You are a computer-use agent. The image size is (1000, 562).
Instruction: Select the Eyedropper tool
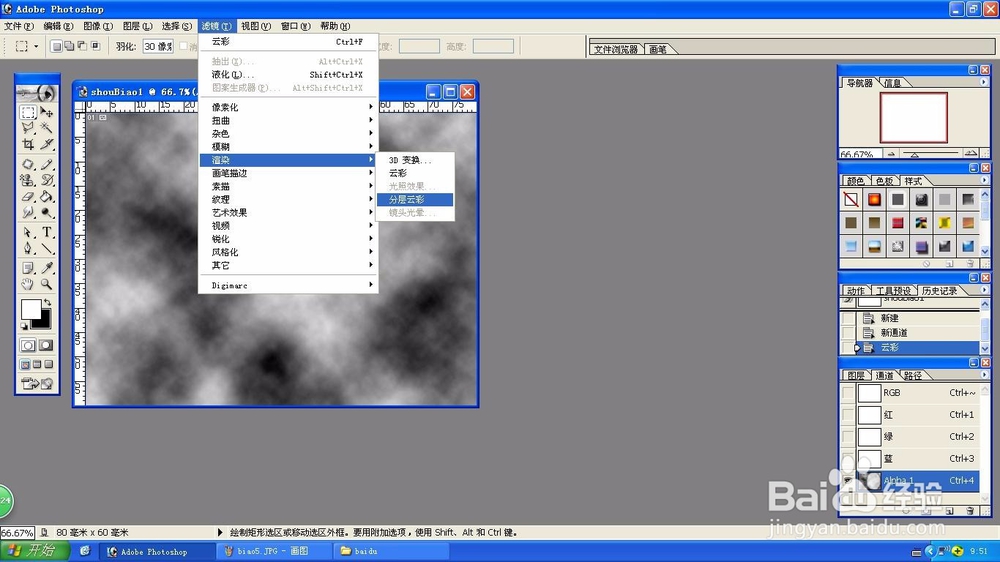tap(47, 268)
